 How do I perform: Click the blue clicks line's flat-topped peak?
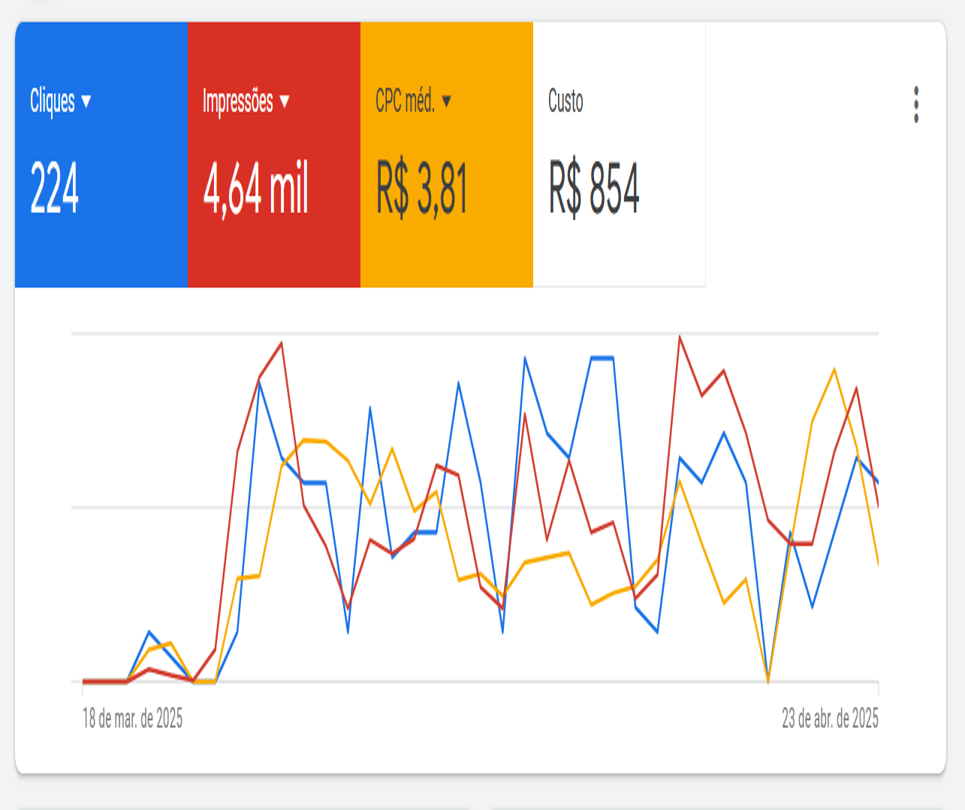coord(601,357)
